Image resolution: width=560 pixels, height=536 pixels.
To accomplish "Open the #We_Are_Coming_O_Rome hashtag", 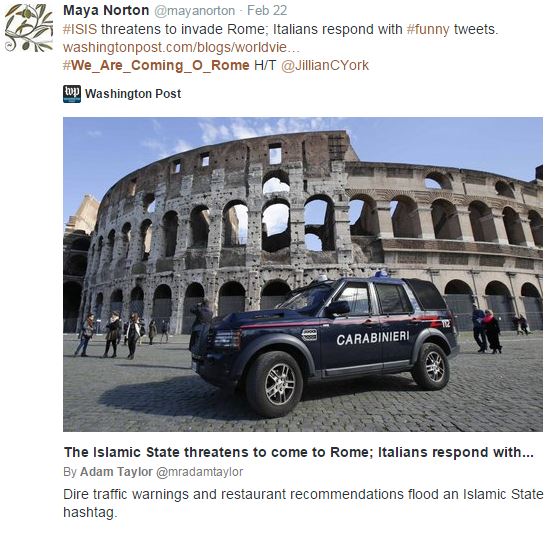I will pos(156,66).
